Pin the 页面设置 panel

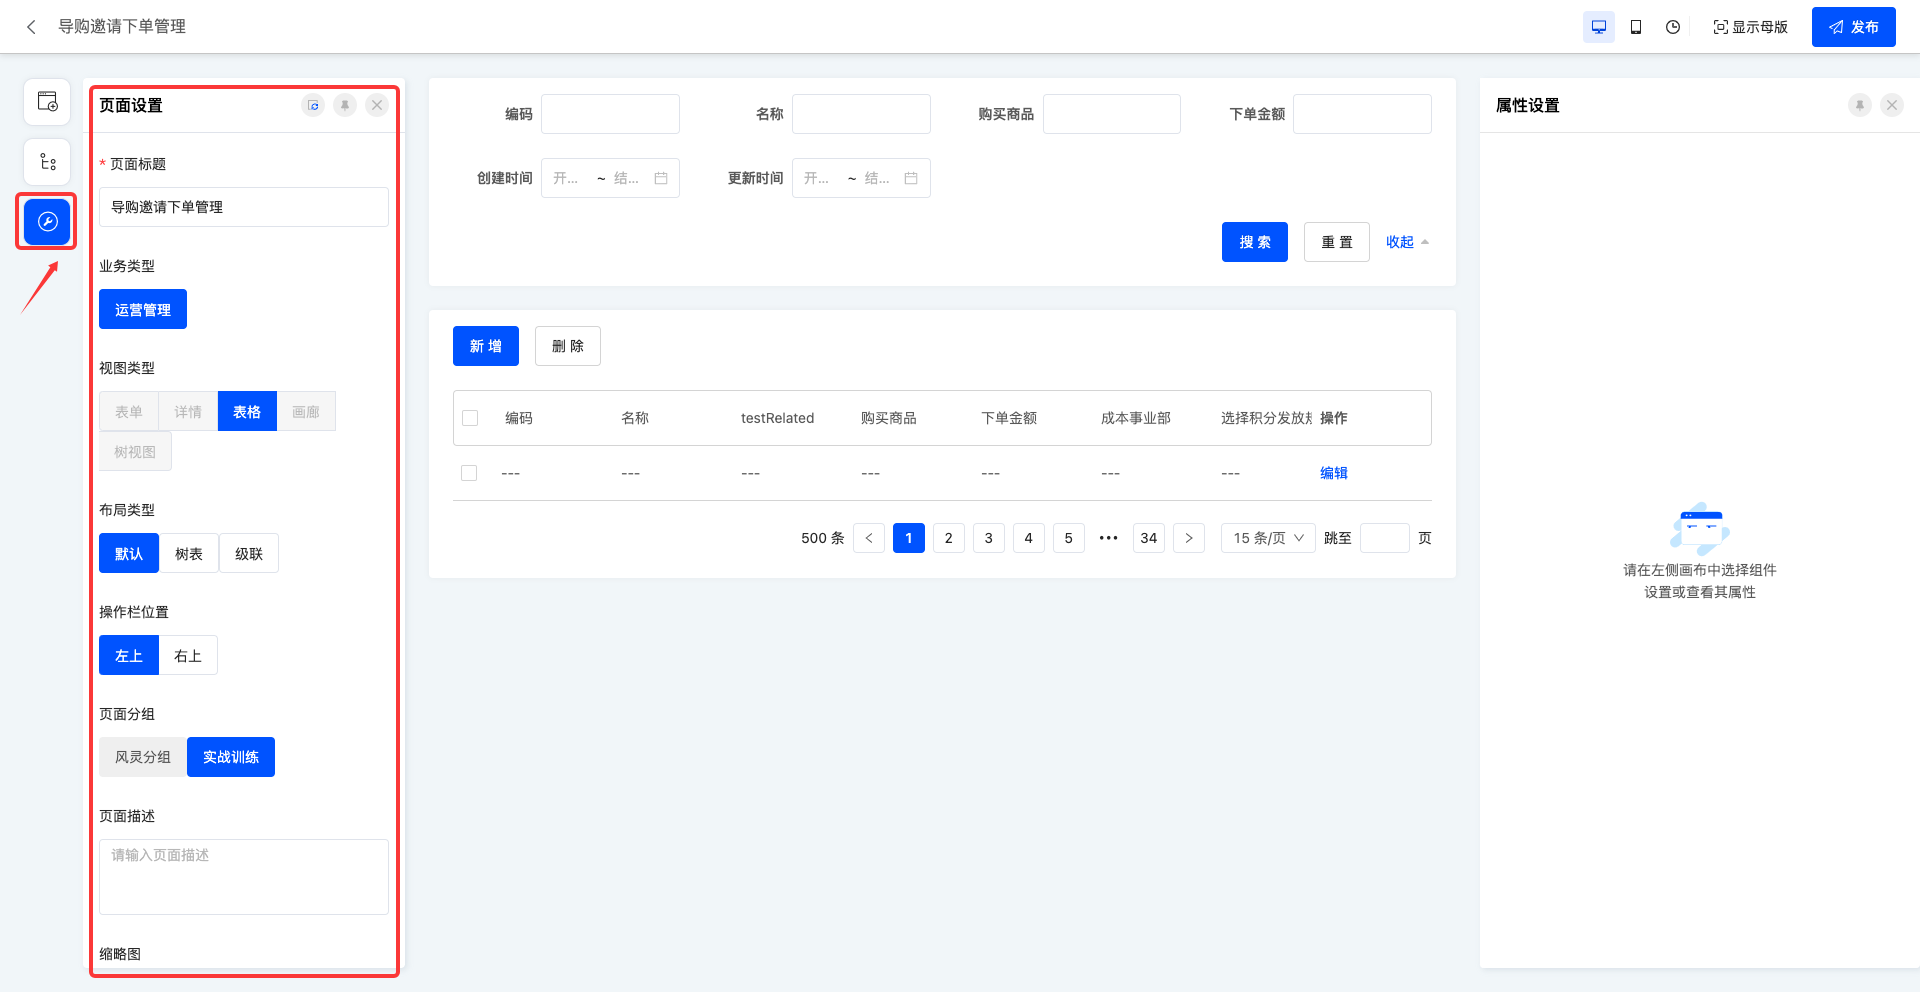[x=345, y=105]
